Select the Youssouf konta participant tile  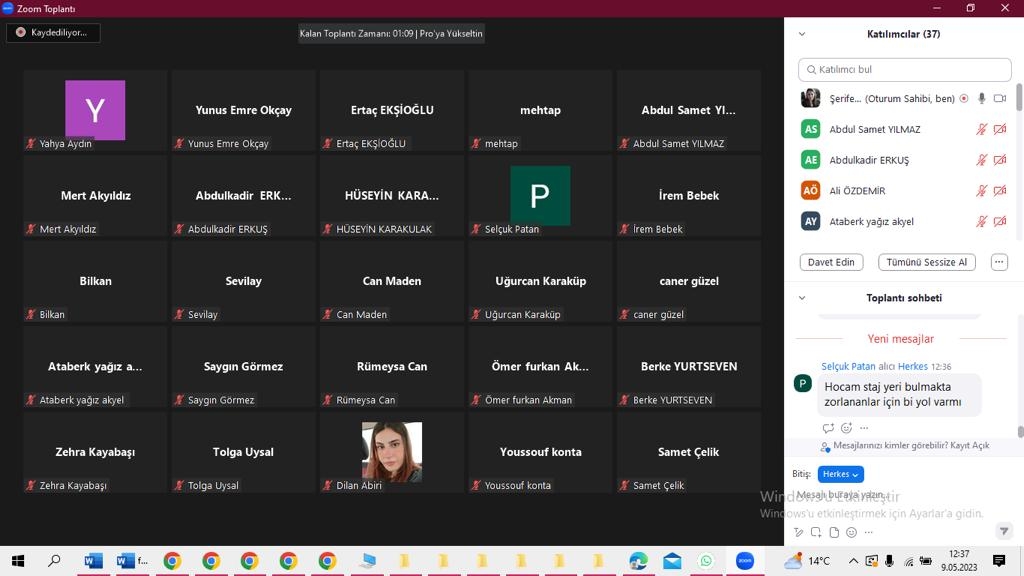point(540,452)
